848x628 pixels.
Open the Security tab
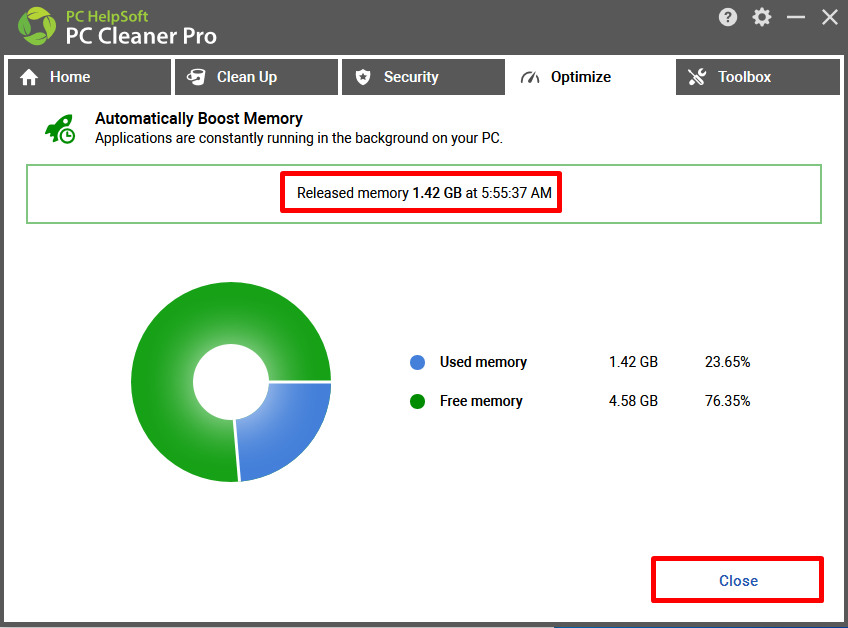point(423,77)
